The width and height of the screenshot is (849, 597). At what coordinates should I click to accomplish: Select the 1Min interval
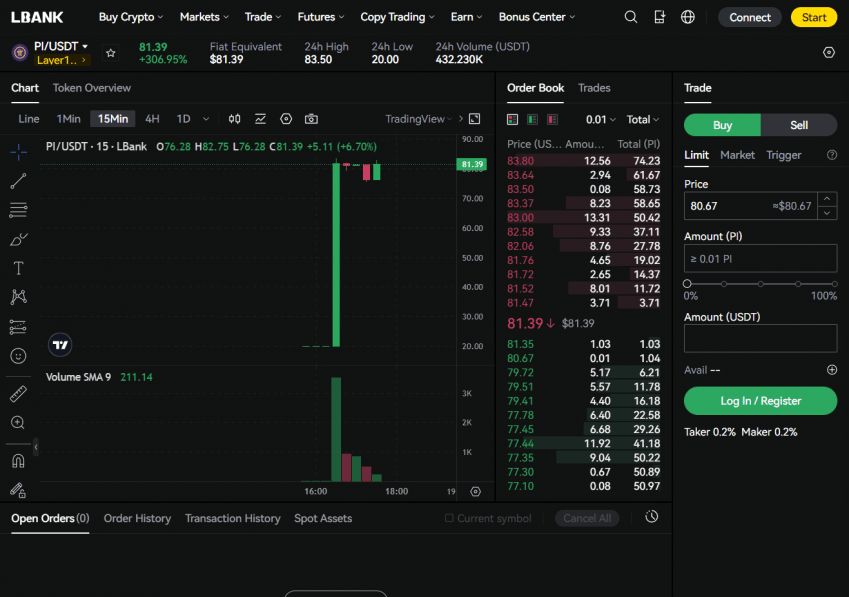pyautogui.click(x=68, y=119)
